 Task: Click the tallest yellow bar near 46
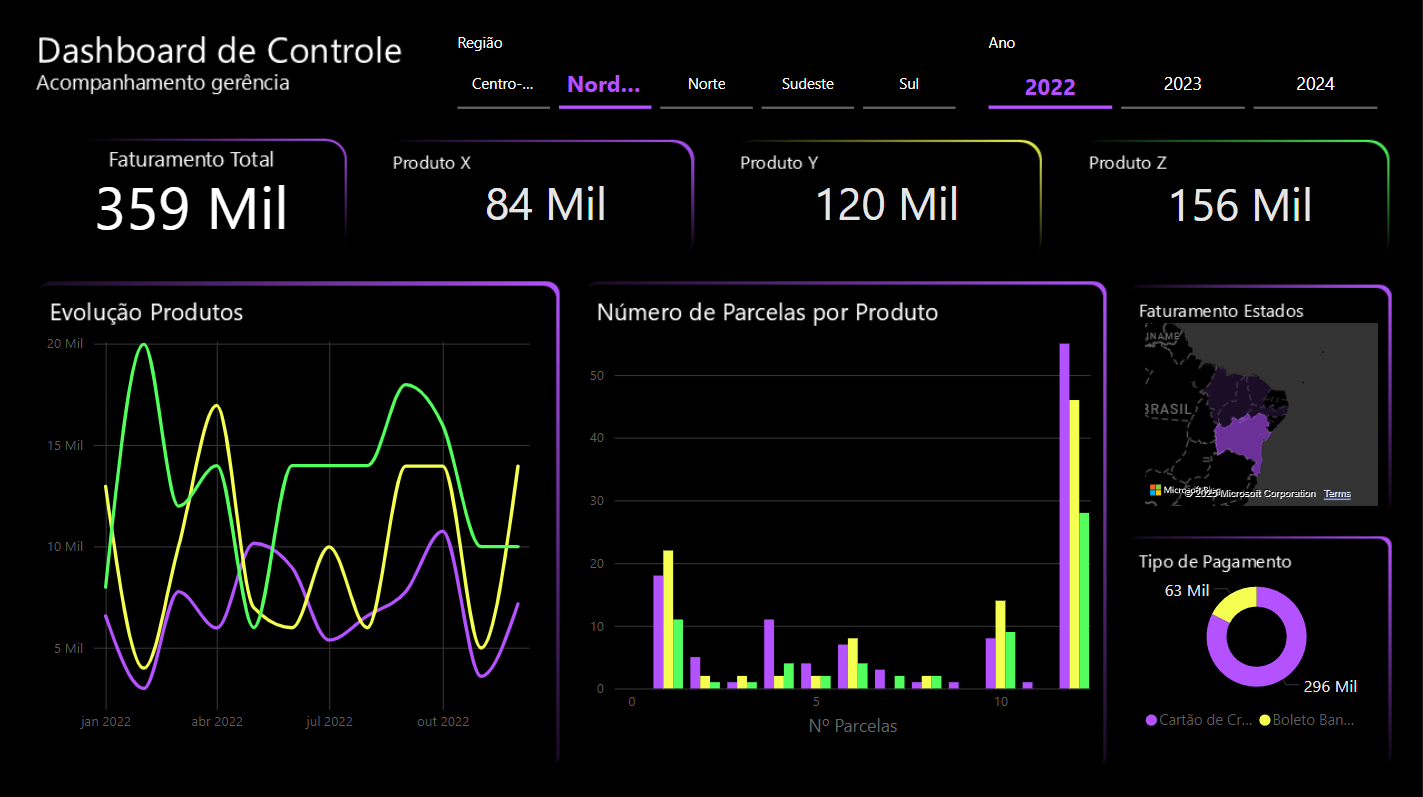[1074, 544]
